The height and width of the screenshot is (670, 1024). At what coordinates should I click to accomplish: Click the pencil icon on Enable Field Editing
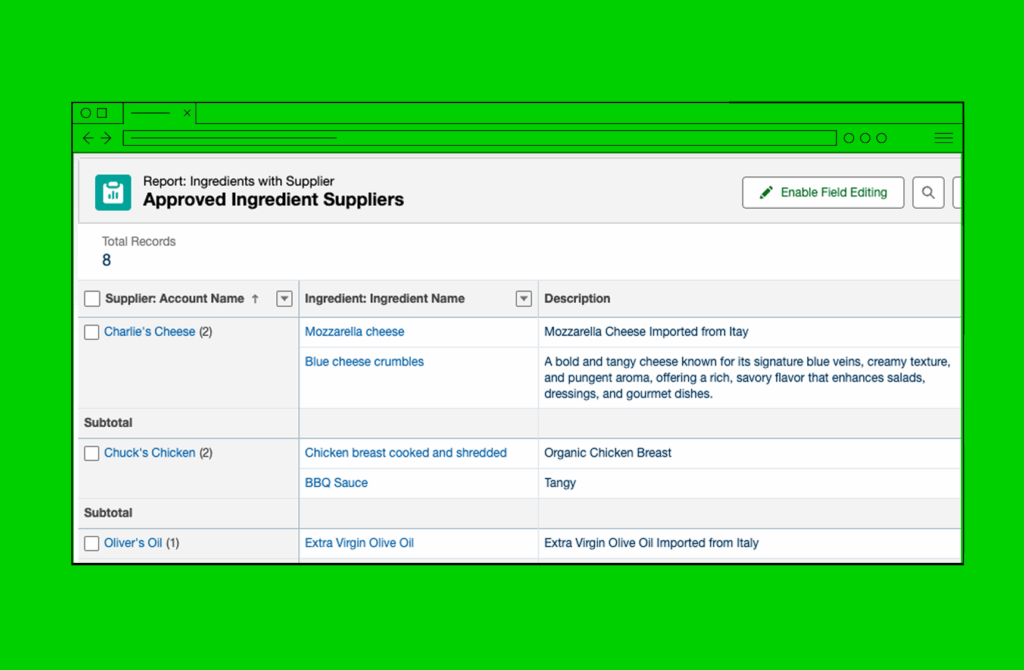(766, 193)
